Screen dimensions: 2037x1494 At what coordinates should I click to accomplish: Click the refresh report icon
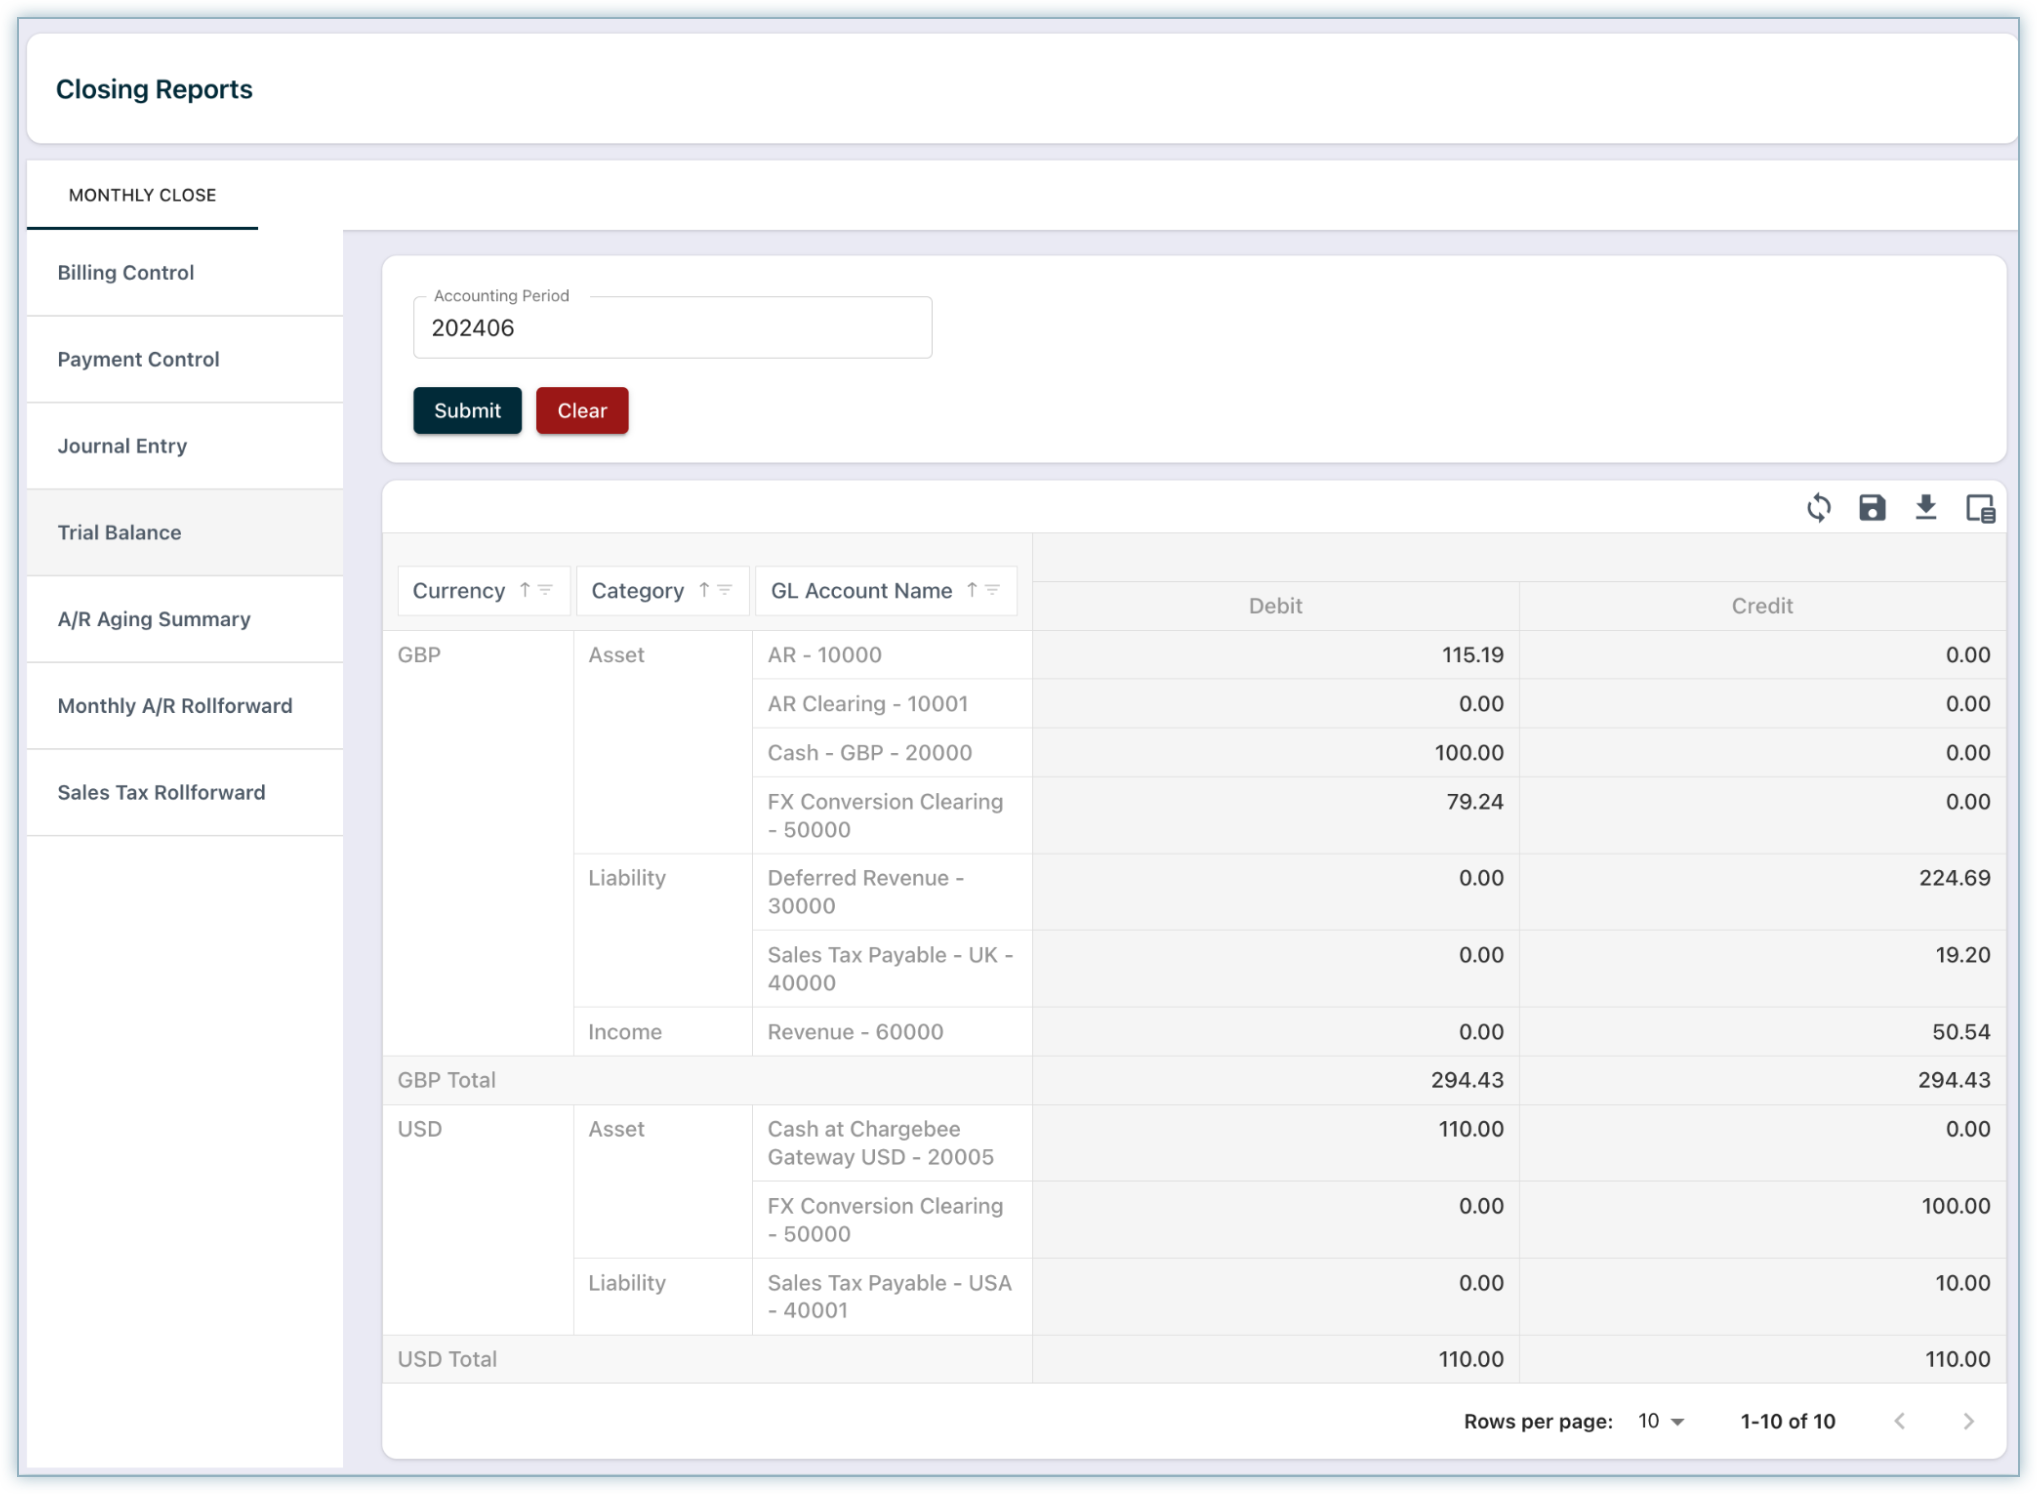pyautogui.click(x=1818, y=508)
